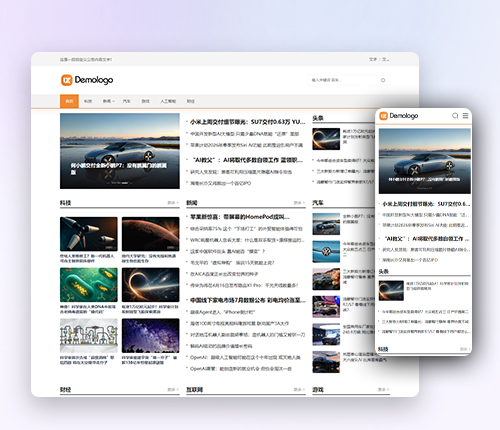Open the black hole thumbnail under mobile 头条

pyautogui.click(x=391, y=291)
